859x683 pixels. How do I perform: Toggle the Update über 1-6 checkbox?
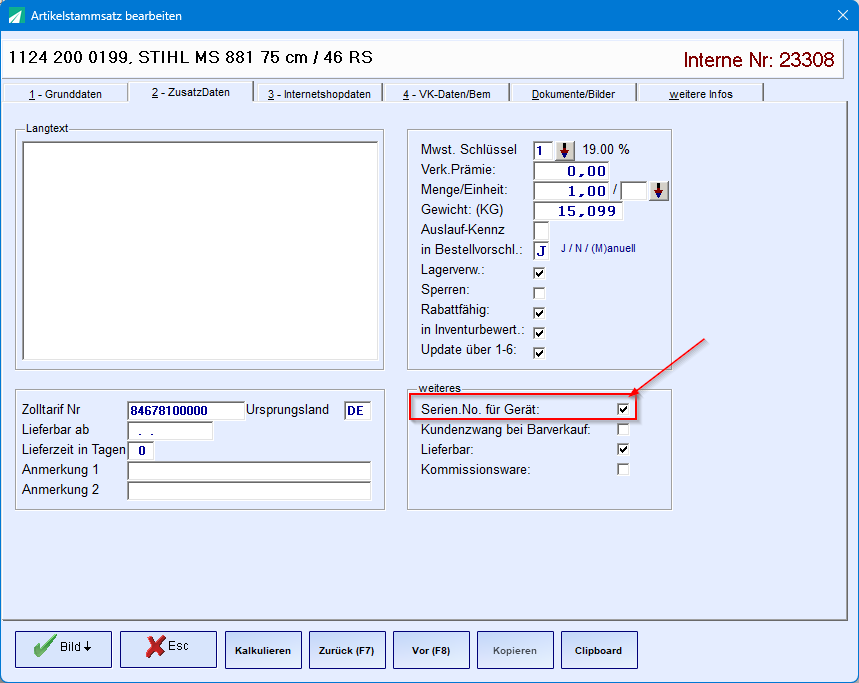click(x=539, y=353)
